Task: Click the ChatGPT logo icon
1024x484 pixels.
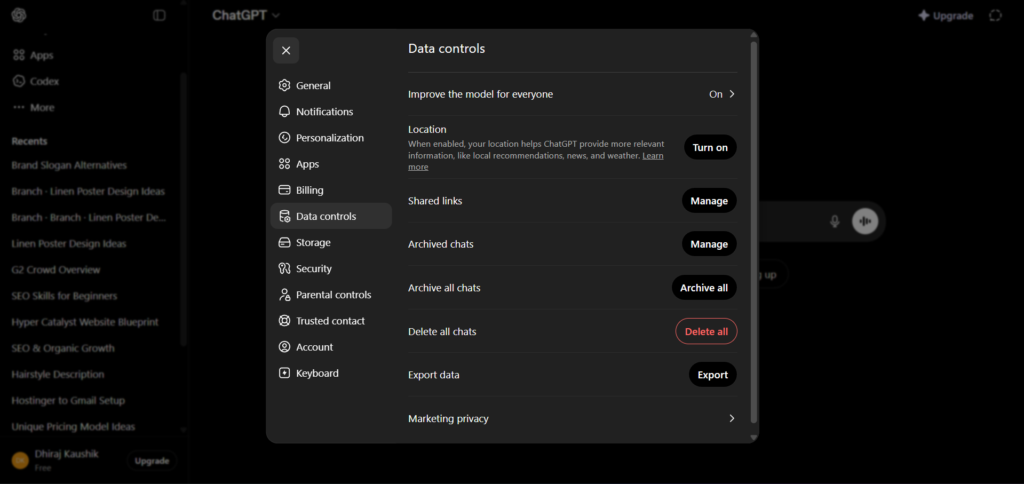Action: (18, 15)
